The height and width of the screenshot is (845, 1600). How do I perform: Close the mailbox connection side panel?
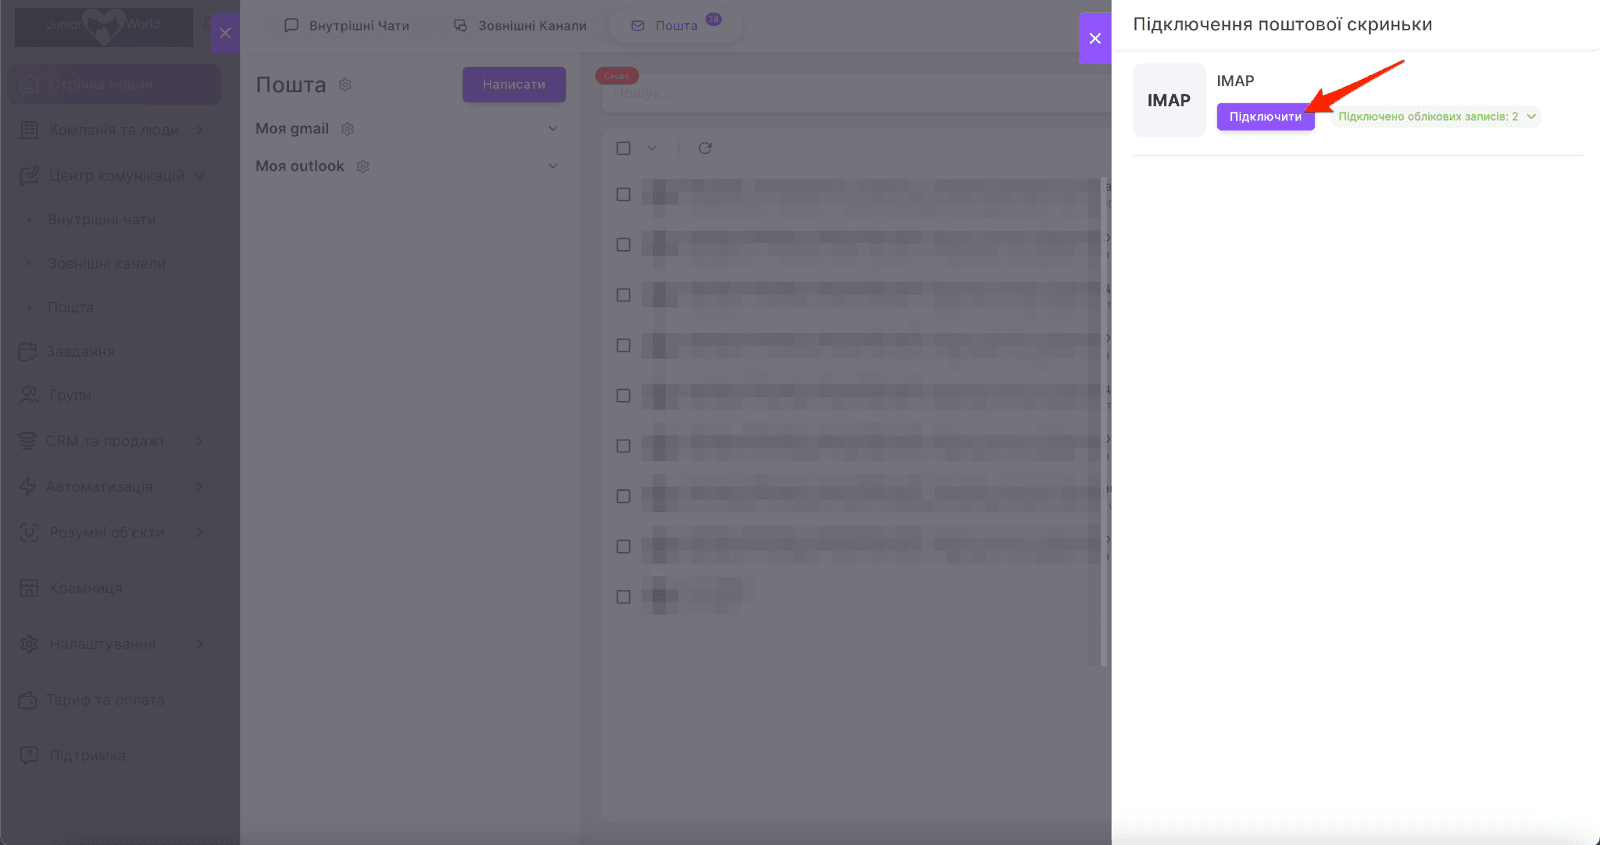(x=1095, y=38)
